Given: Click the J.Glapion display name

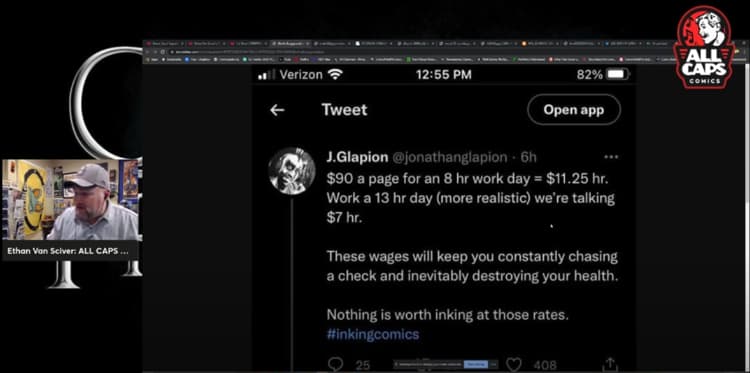Looking at the screenshot, I should 357,157.
